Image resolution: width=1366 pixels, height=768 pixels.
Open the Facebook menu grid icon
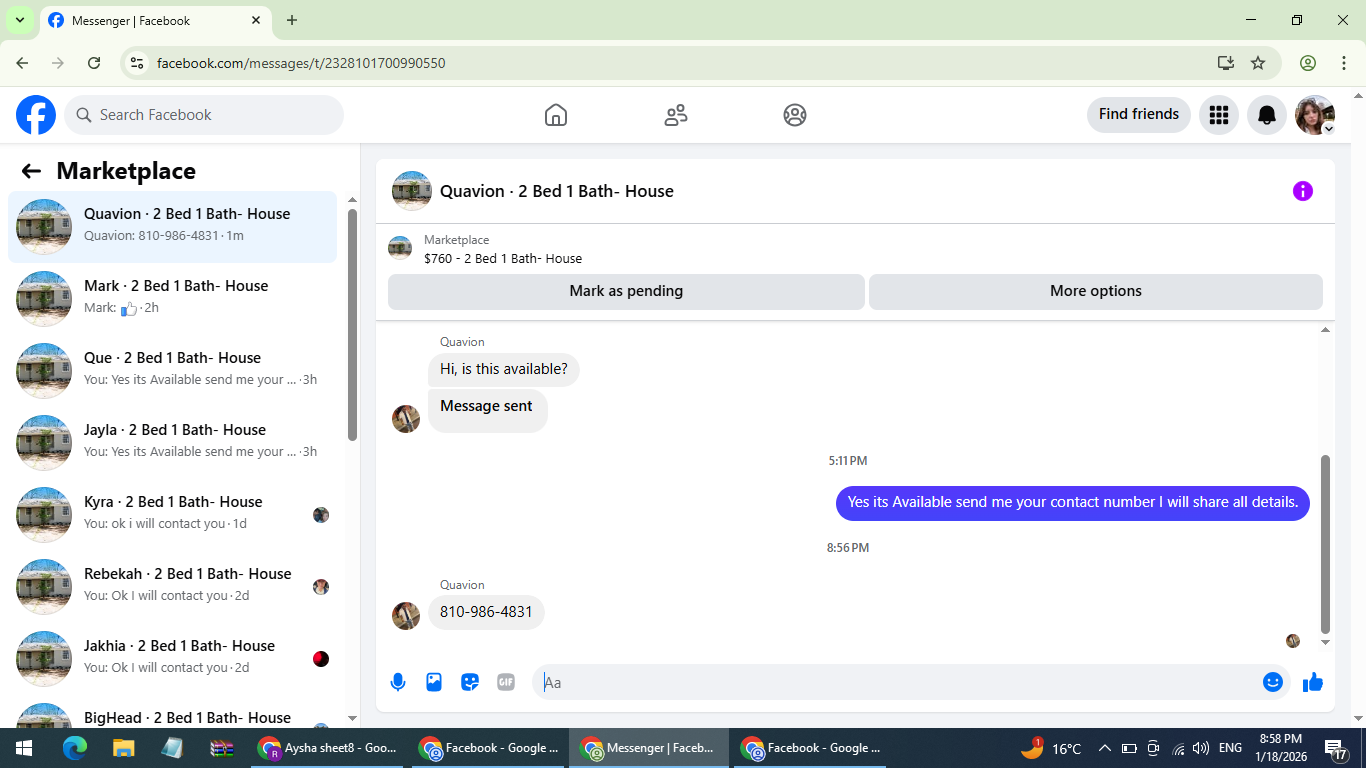(1218, 115)
